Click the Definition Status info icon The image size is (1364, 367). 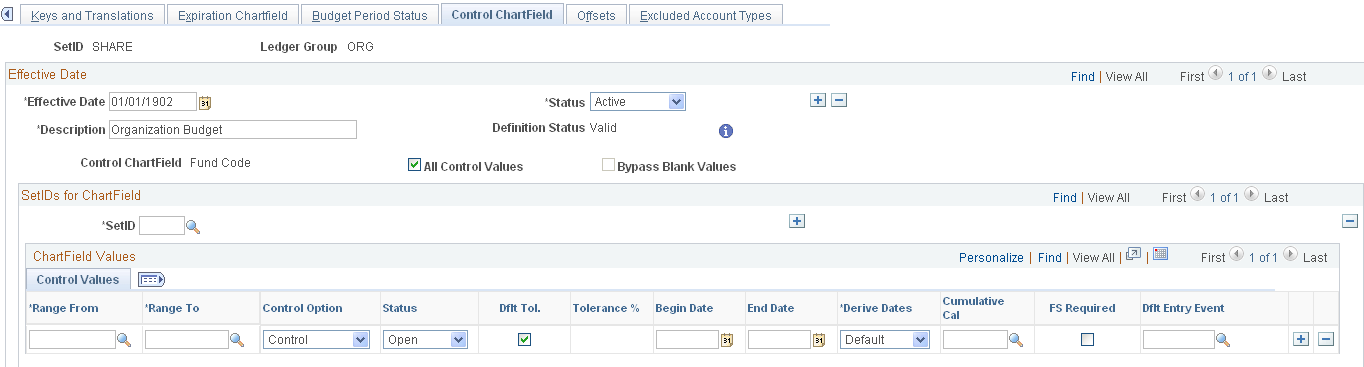[x=727, y=131]
